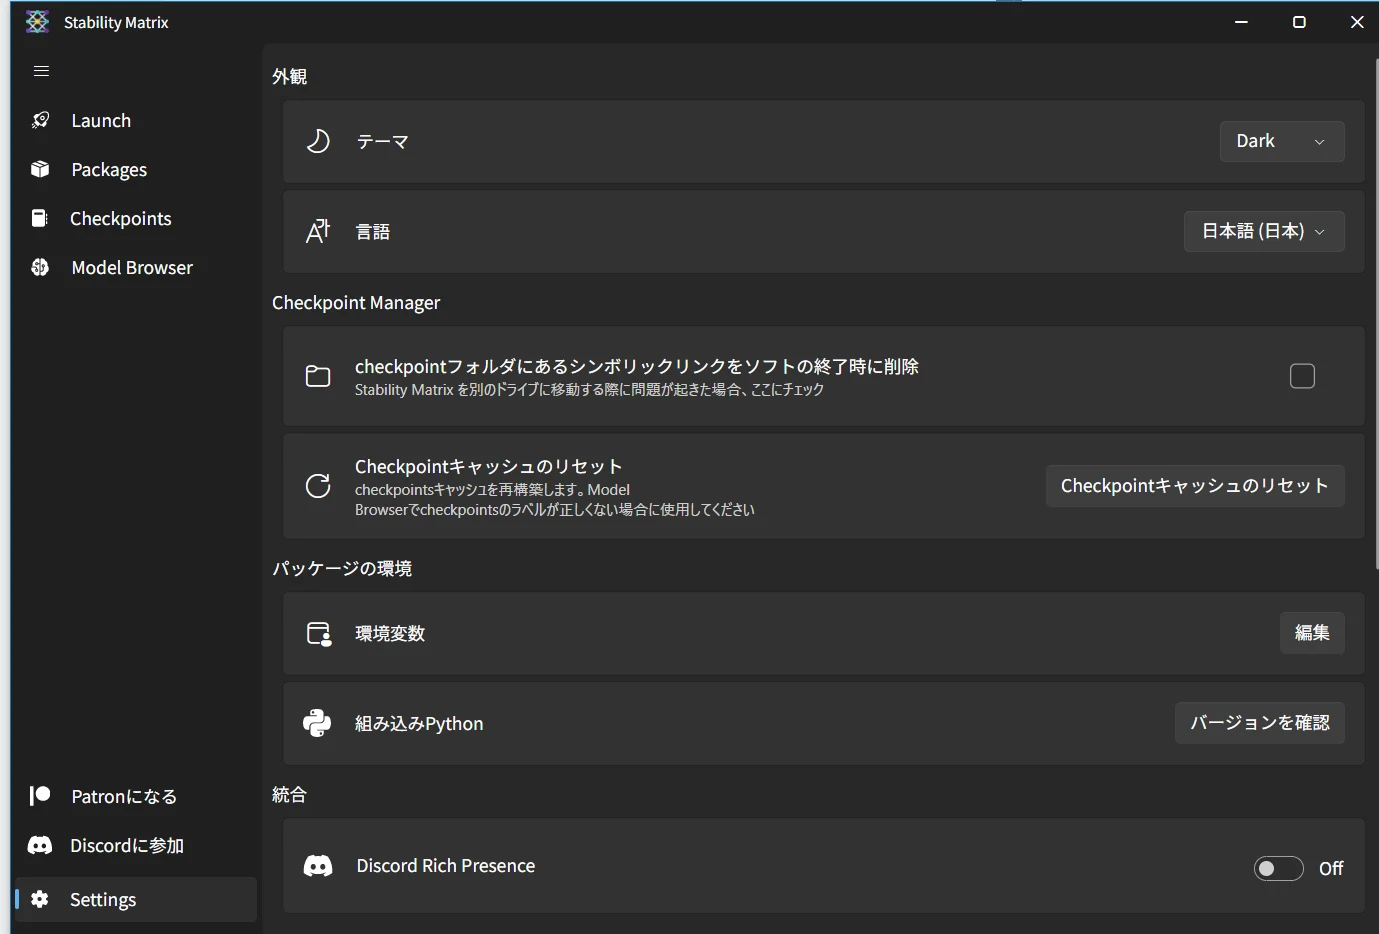Image resolution: width=1379 pixels, height=934 pixels.
Task: Click the 外観 section heading
Action: pyautogui.click(x=290, y=76)
